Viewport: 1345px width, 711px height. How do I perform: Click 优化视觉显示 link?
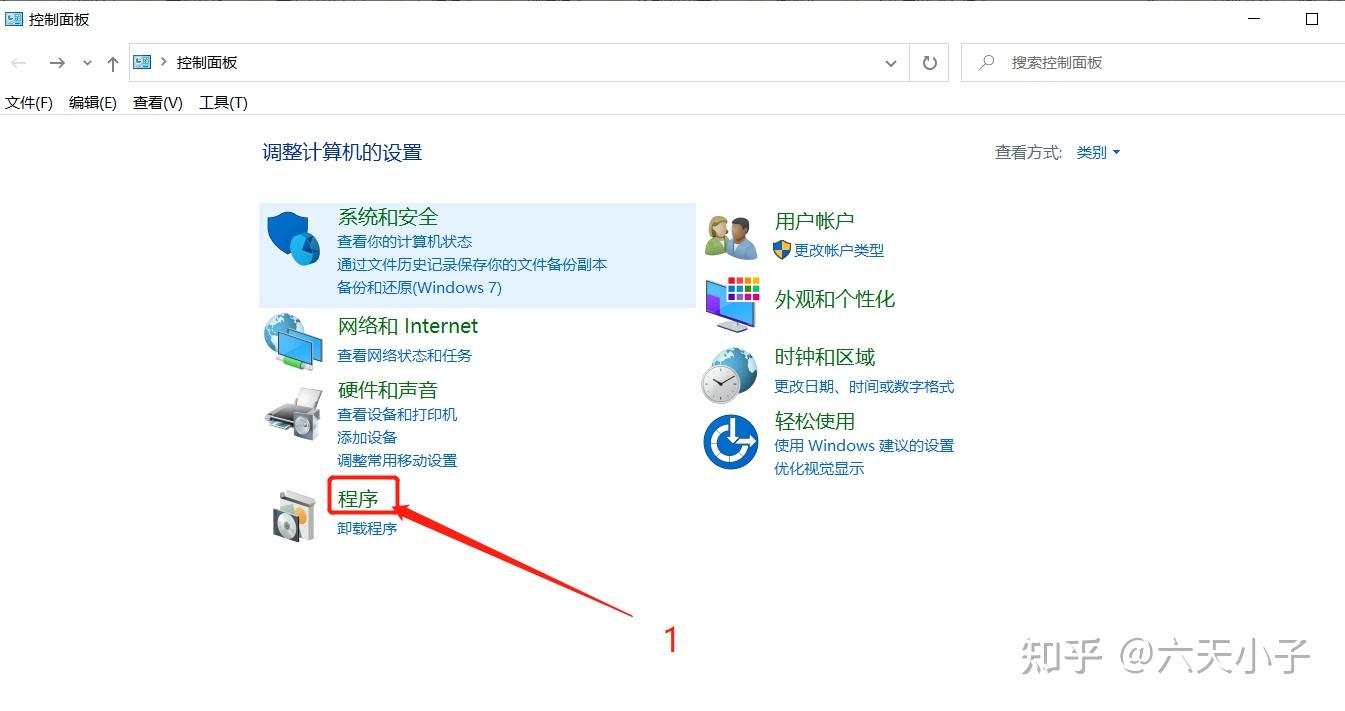819,469
